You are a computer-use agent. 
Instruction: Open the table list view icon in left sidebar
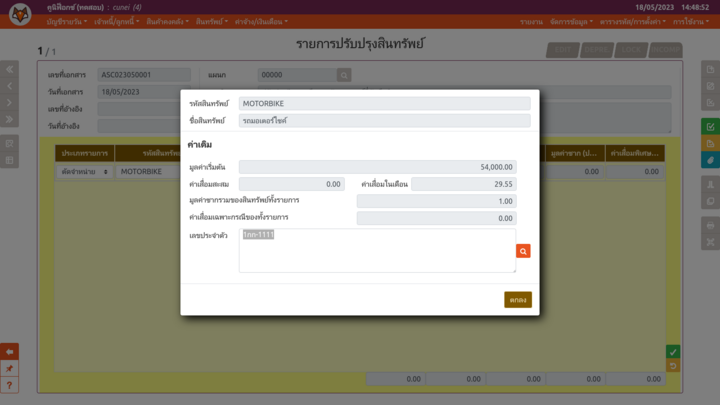pyautogui.click(x=9, y=160)
